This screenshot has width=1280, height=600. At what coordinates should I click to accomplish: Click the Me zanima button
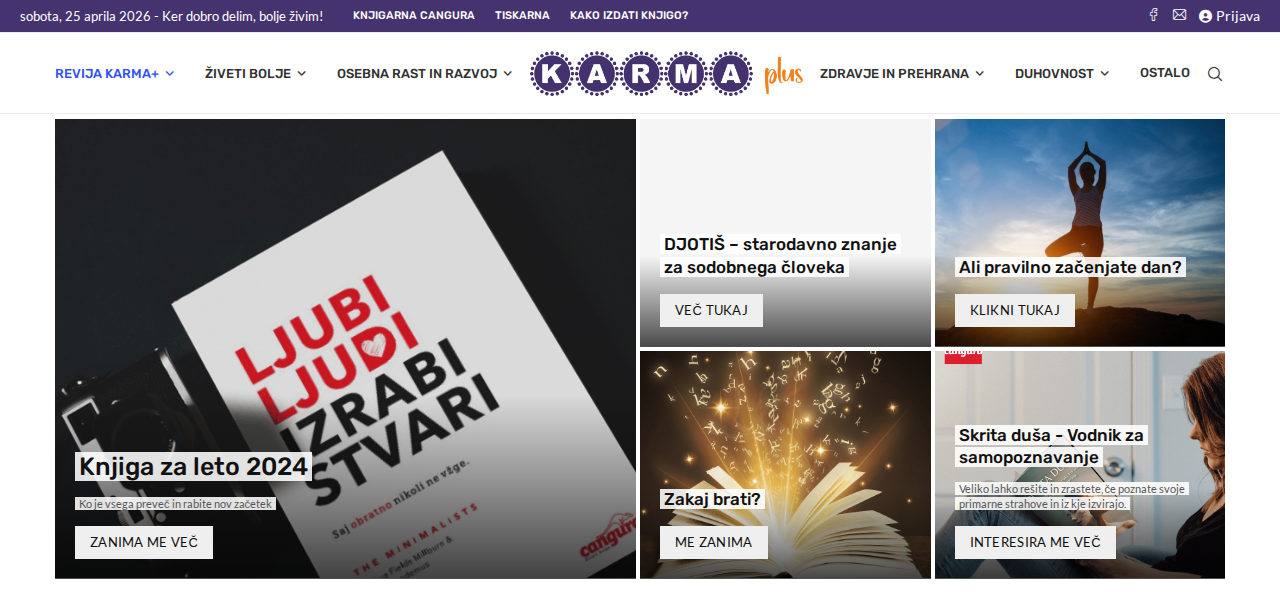coord(713,542)
